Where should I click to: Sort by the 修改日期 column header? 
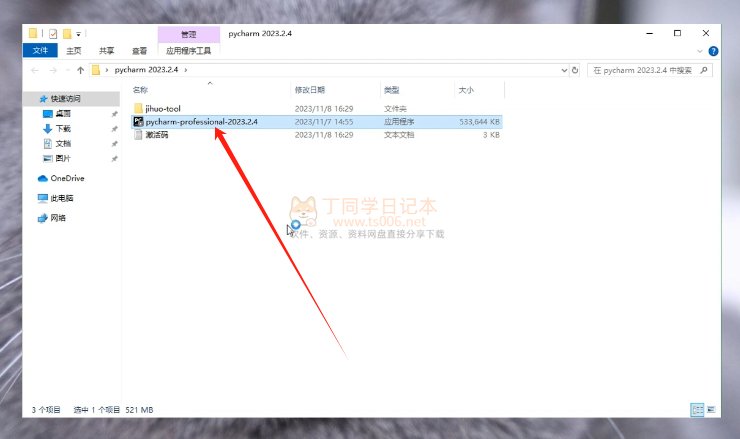click(310, 90)
